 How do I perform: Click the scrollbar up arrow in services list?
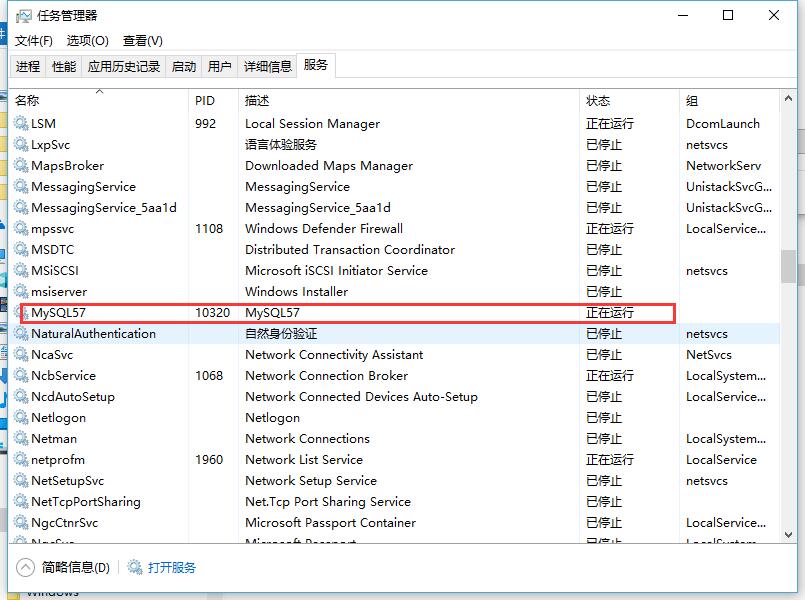pyautogui.click(x=789, y=98)
